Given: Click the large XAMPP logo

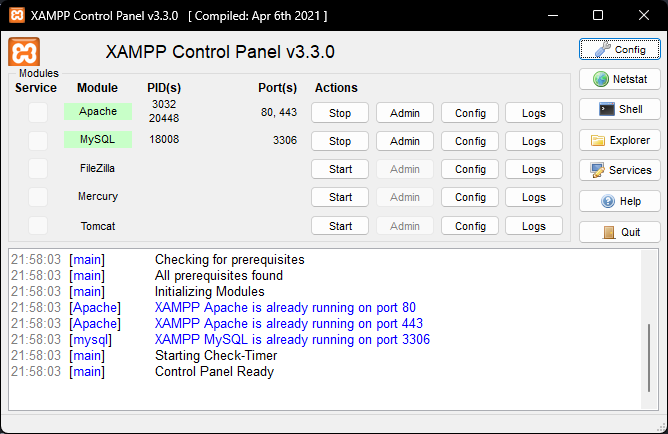Looking at the screenshot, I should pyautogui.click(x=24, y=52).
